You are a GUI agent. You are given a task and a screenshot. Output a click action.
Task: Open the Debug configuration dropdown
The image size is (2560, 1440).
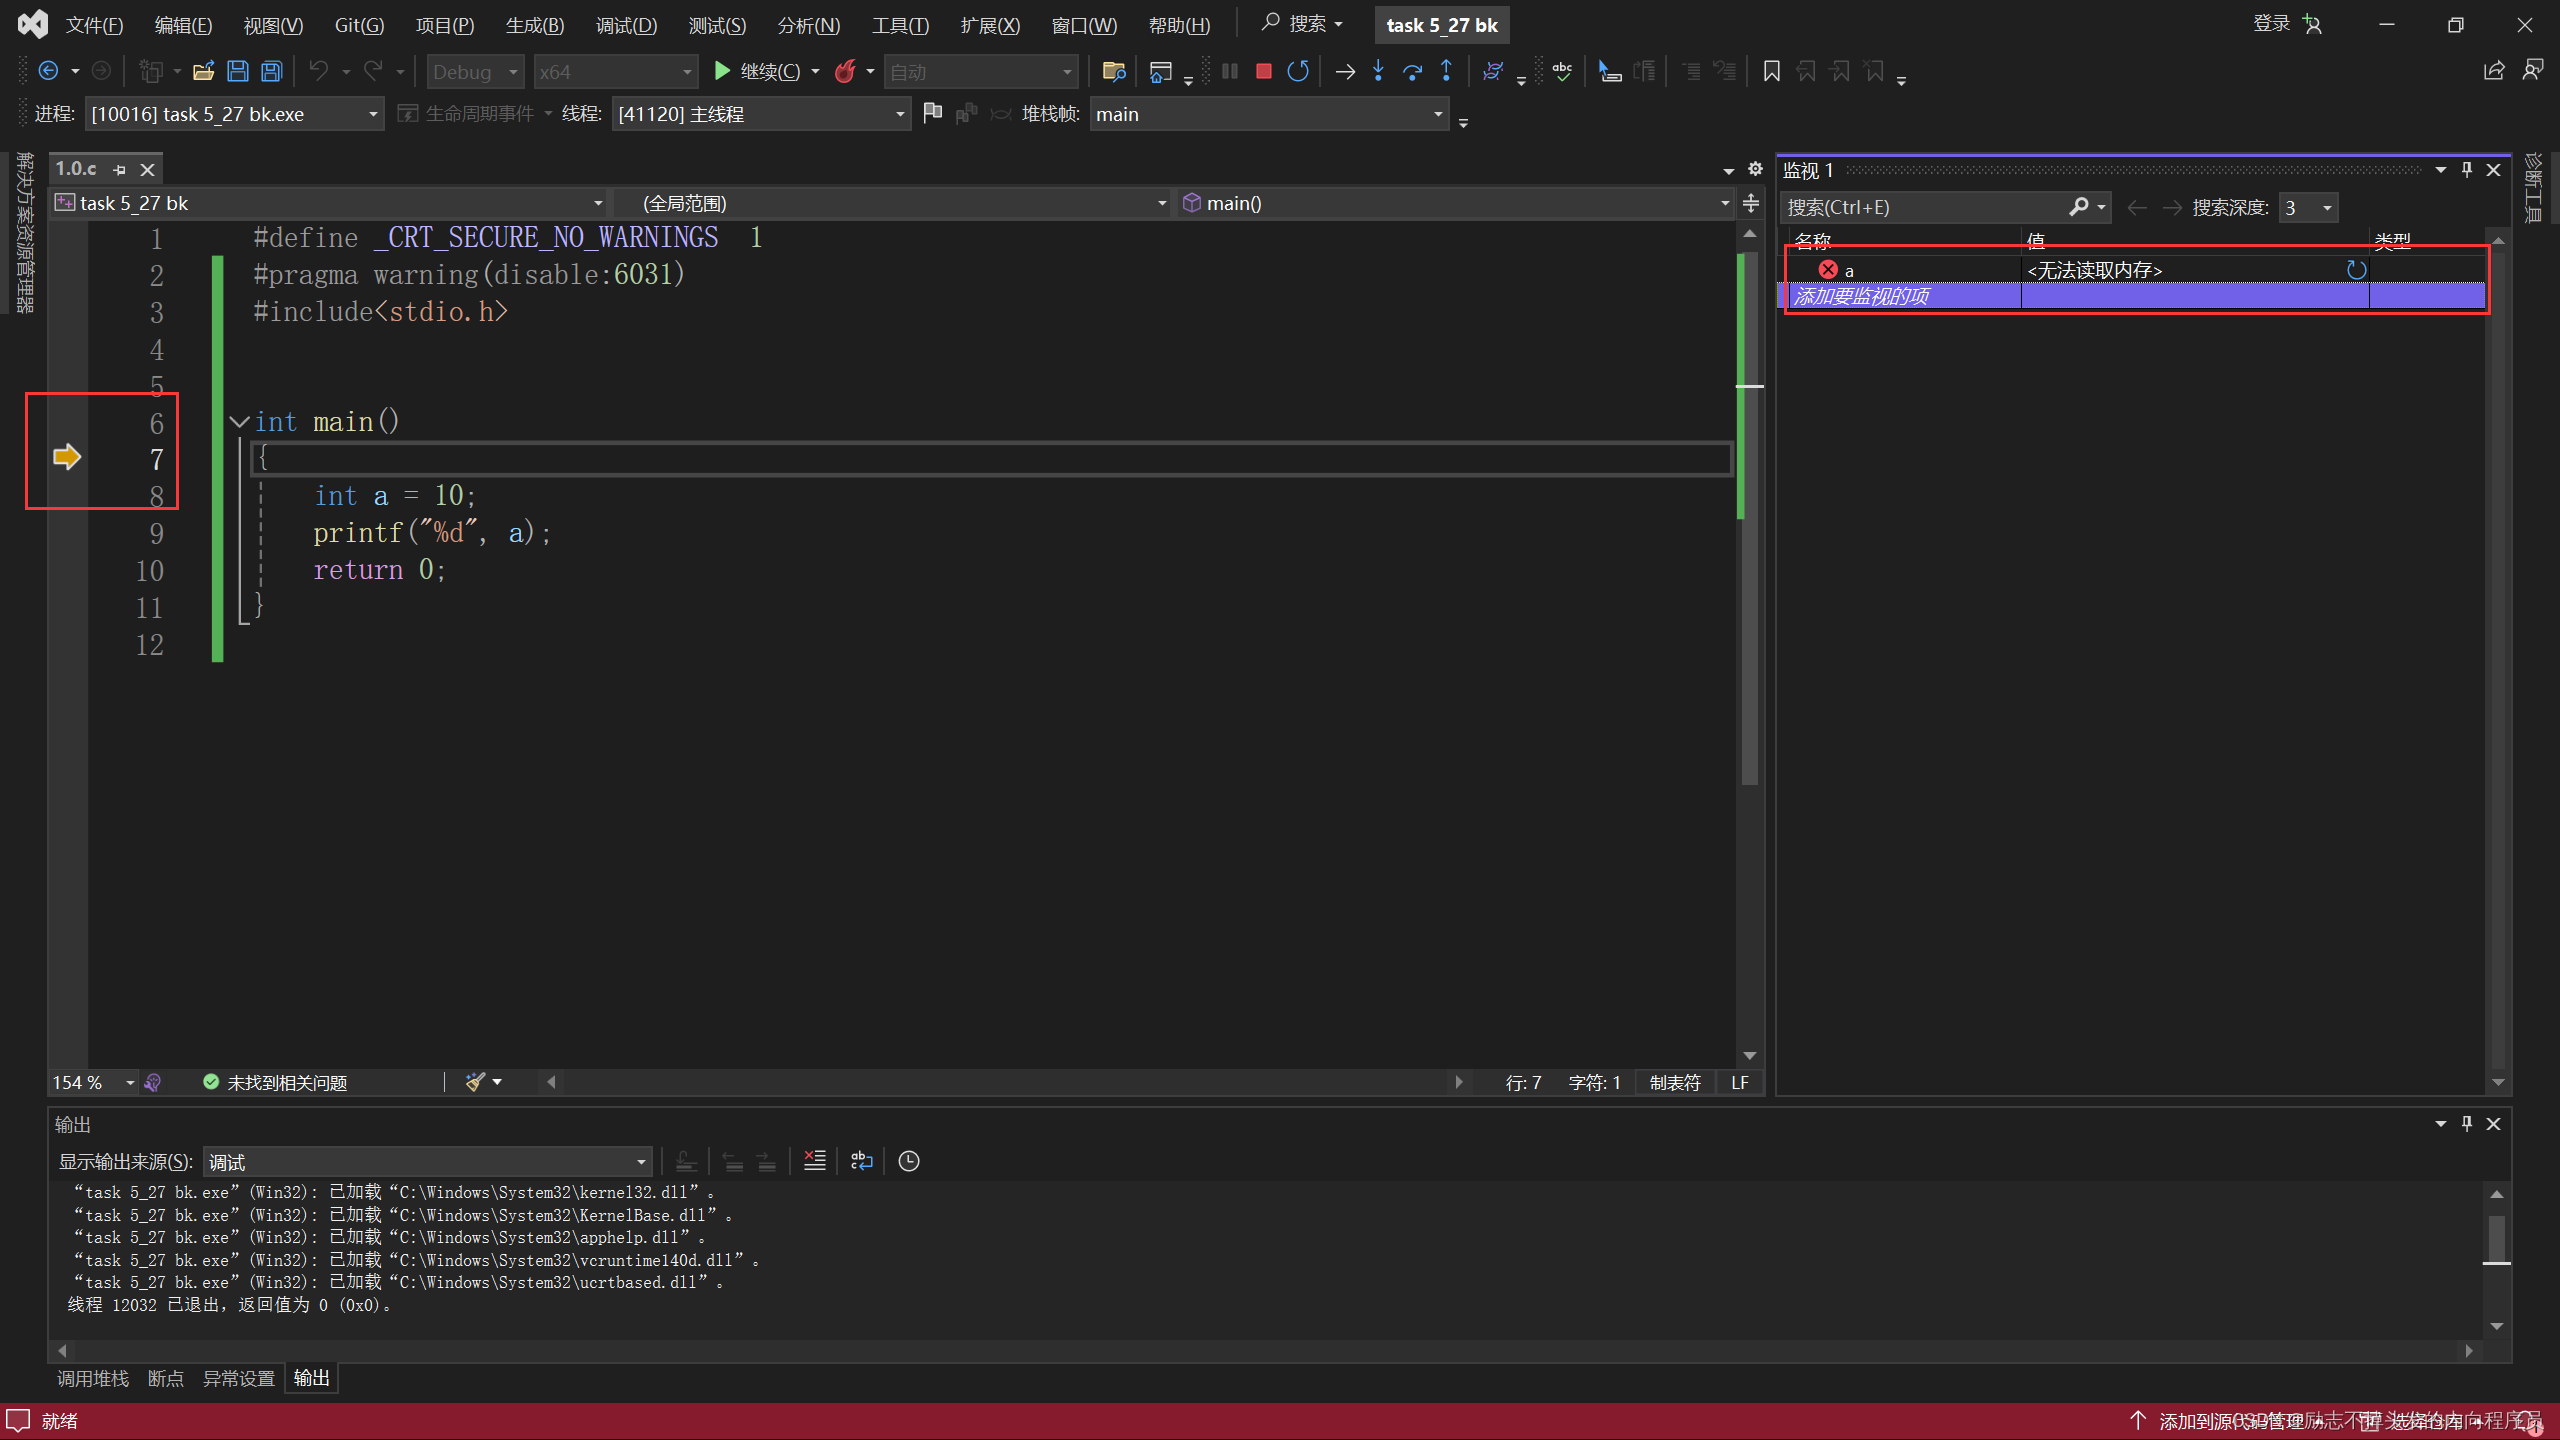476,71
